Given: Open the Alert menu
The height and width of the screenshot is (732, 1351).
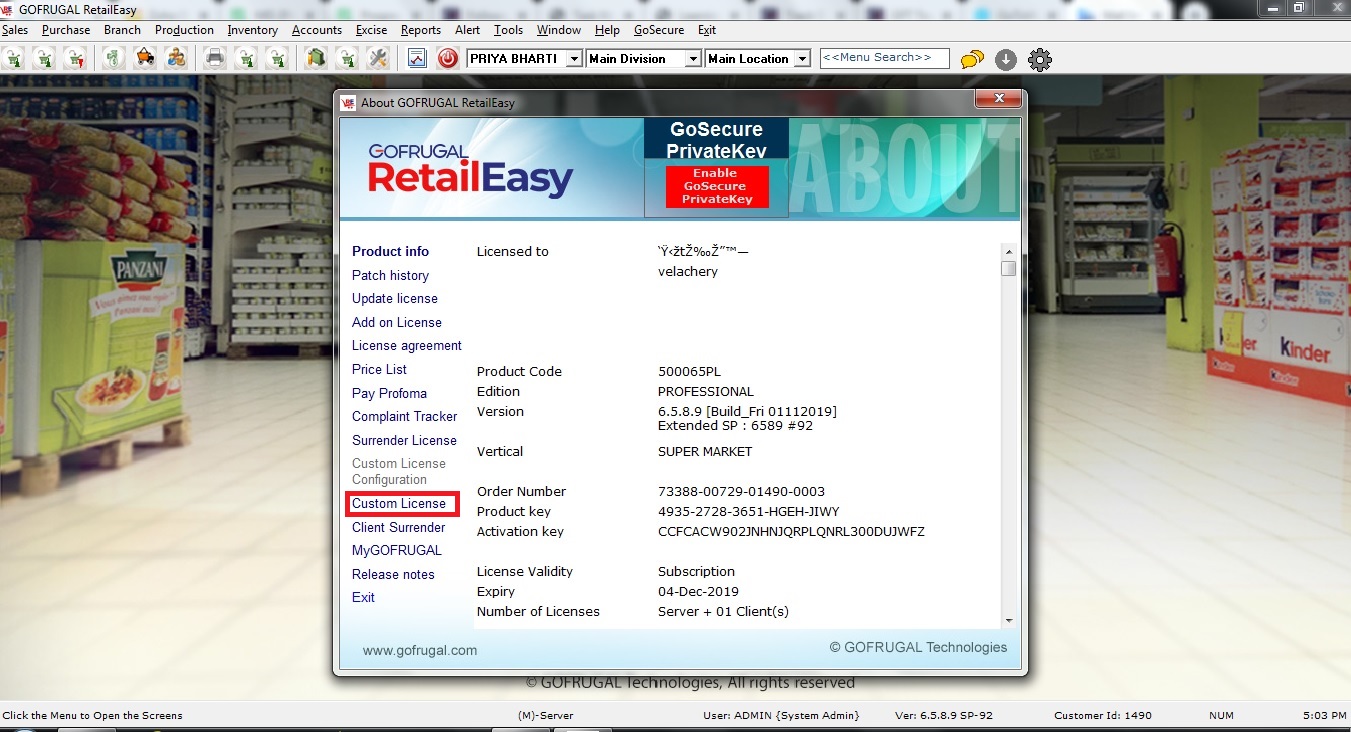Looking at the screenshot, I should pos(468,30).
